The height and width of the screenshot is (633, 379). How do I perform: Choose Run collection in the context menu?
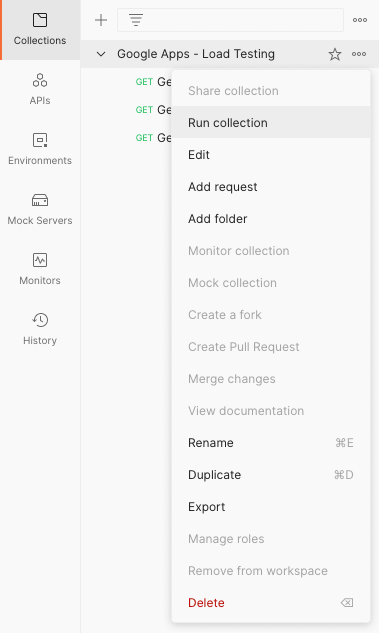[271, 123]
